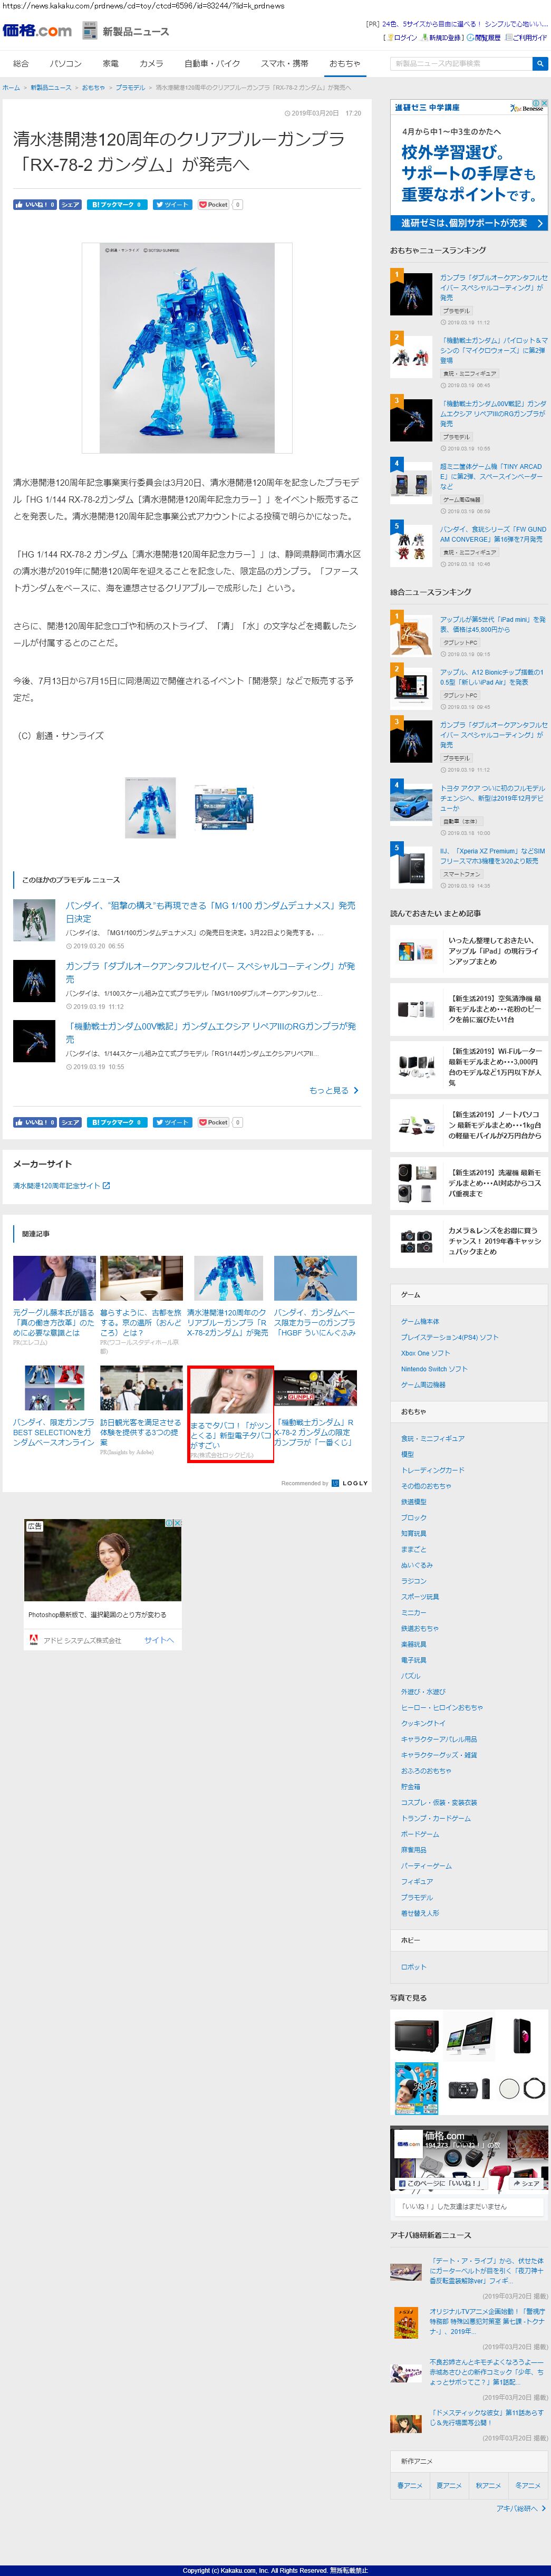Viewport: 551px width, 2576px height.
Task: Open アップル iPad mini news article
Action: coord(493,624)
